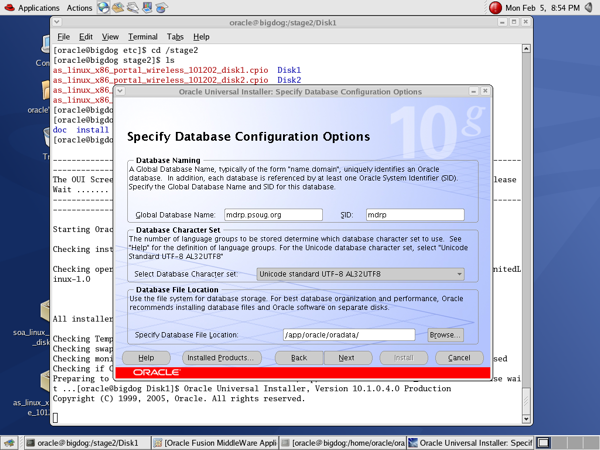Click the 'doc' directory text in terminal

(60, 130)
